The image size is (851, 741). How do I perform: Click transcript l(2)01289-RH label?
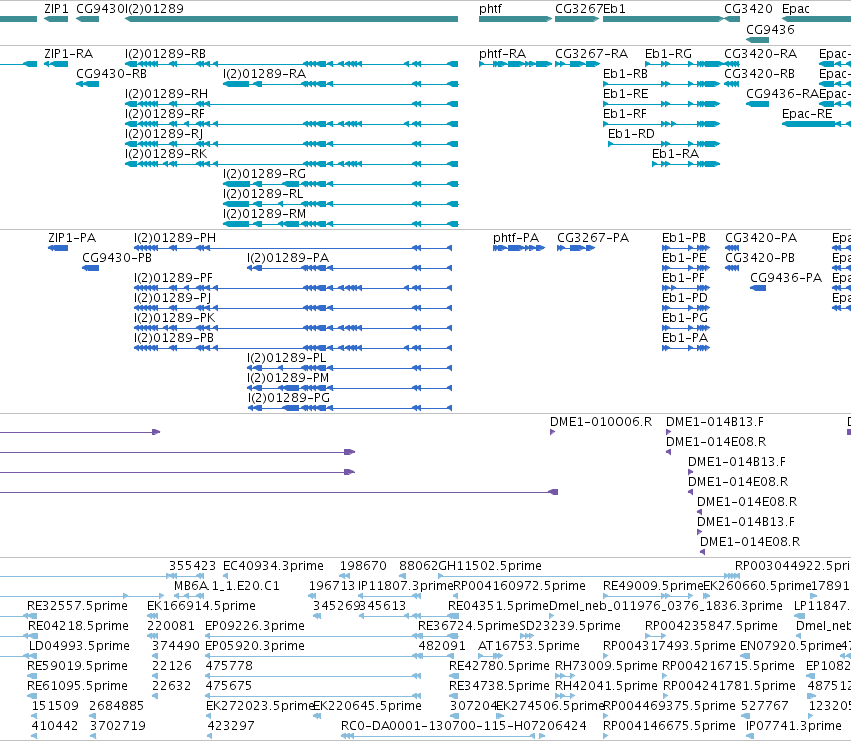(167, 94)
